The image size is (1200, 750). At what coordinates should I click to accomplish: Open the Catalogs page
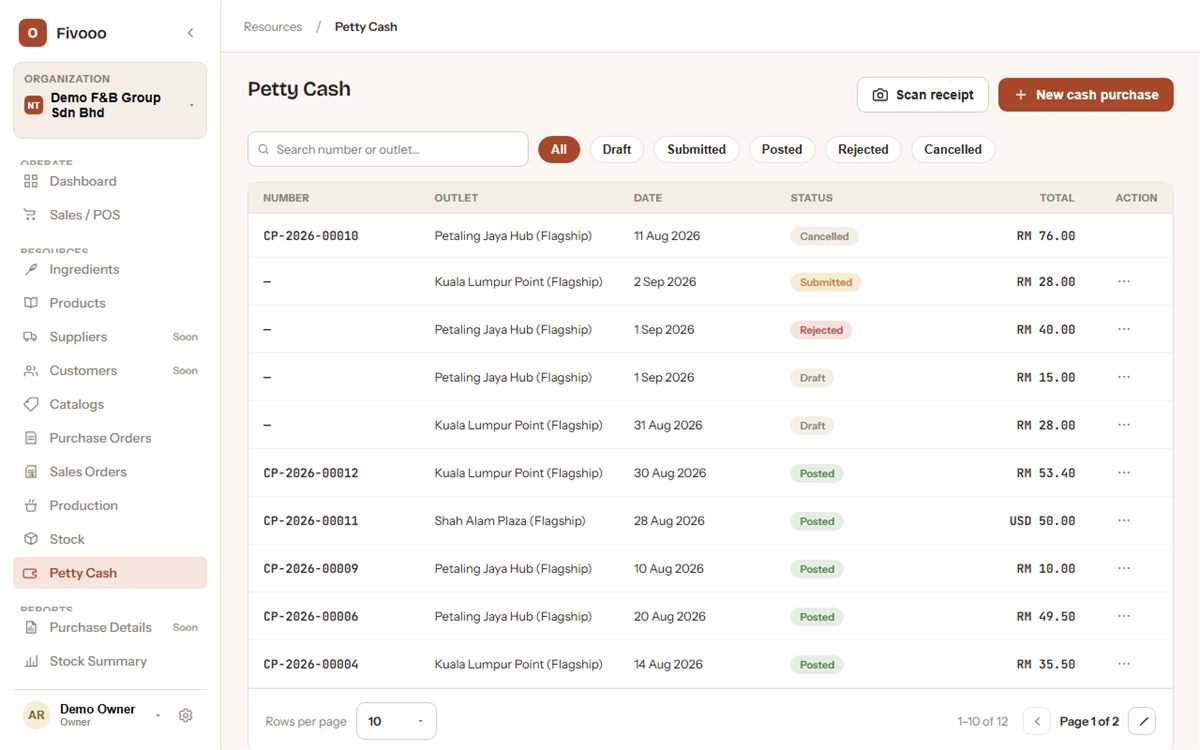tap(110, 404)
